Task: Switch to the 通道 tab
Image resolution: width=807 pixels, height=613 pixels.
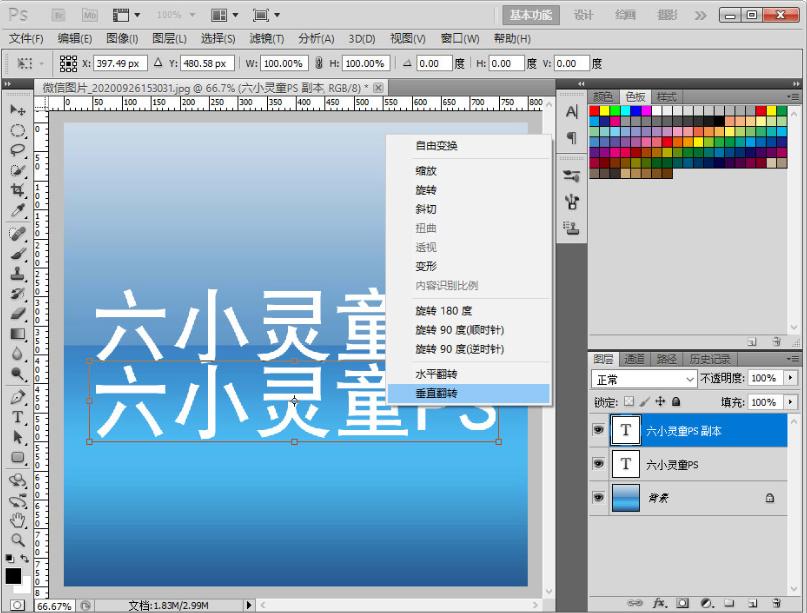Action: click(x=635, y=358)
